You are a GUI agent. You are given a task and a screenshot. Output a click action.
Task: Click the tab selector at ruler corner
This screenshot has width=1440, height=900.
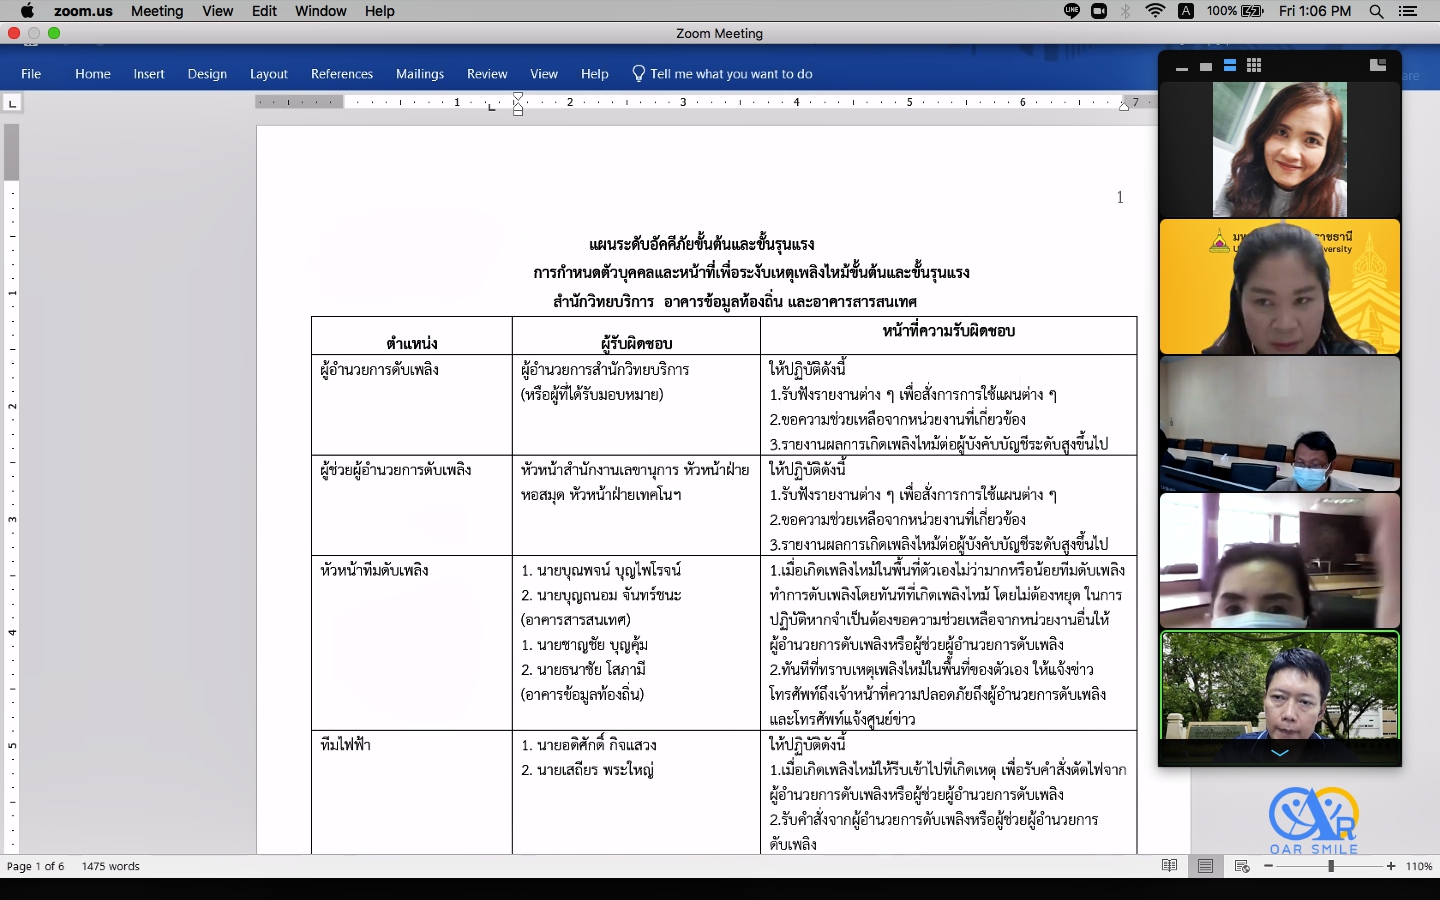coord(12,103)
